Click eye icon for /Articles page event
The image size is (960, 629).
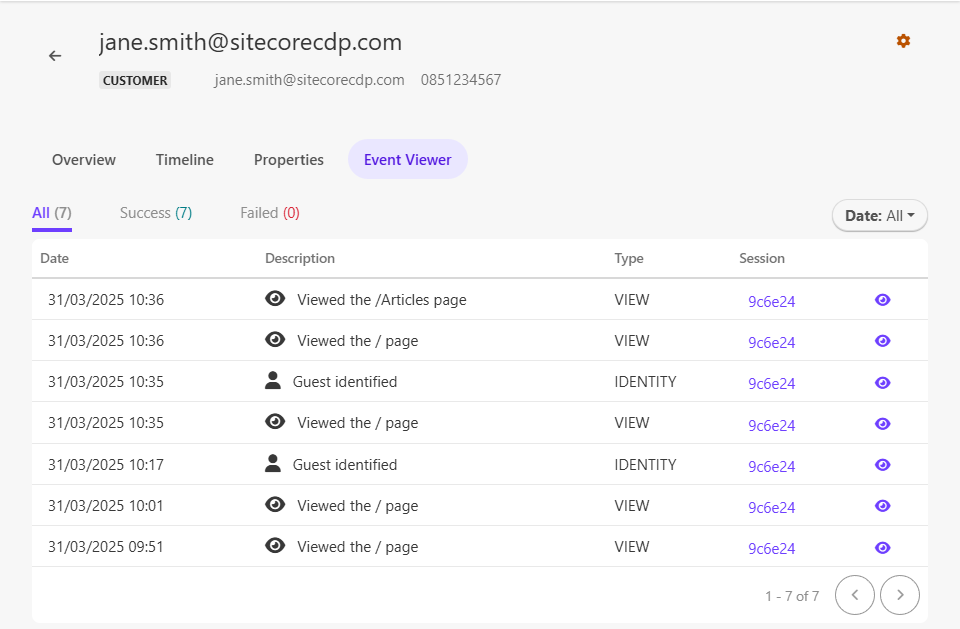coord(882,300)
